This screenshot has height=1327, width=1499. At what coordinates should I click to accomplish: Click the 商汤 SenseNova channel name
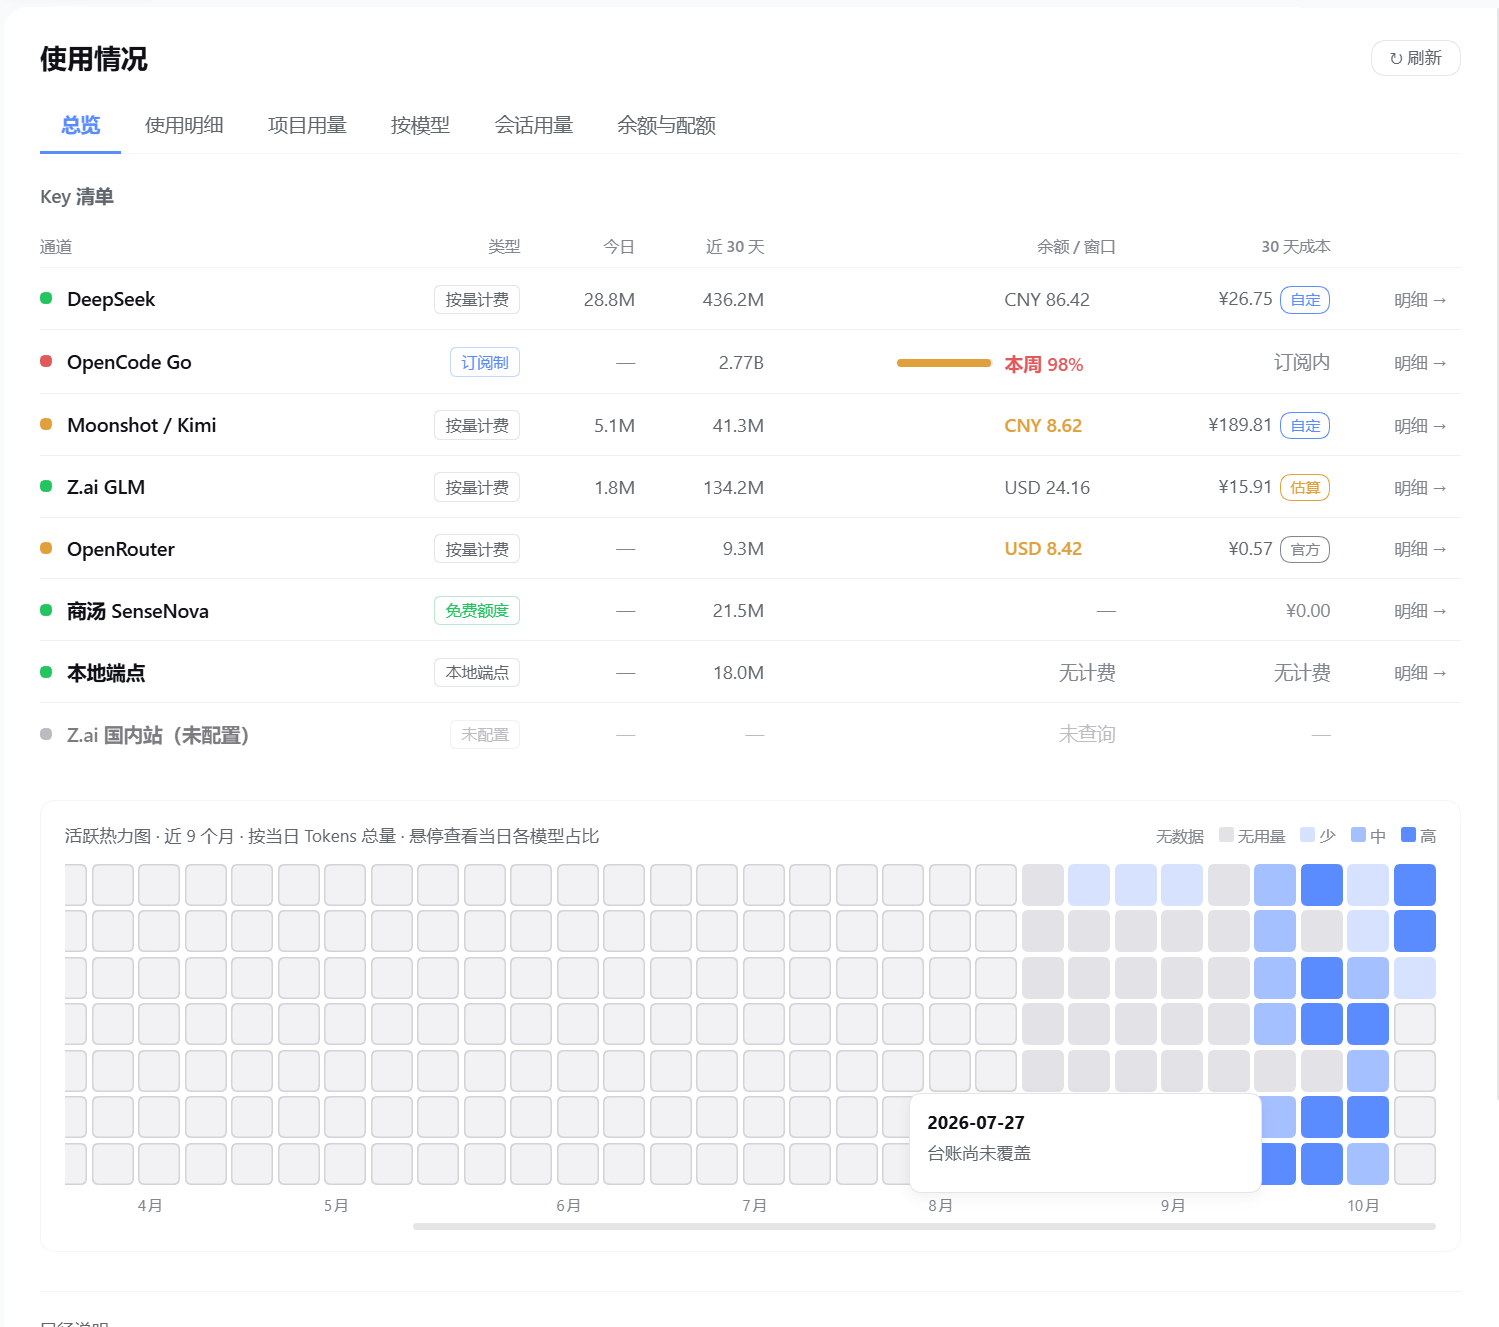tap(138, 612)
